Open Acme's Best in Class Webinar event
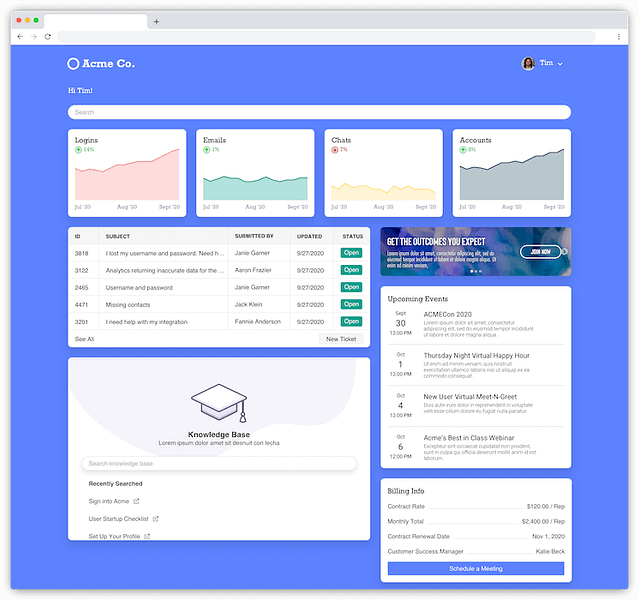Screen dimensions: 639x600 [x=469, y=438]
